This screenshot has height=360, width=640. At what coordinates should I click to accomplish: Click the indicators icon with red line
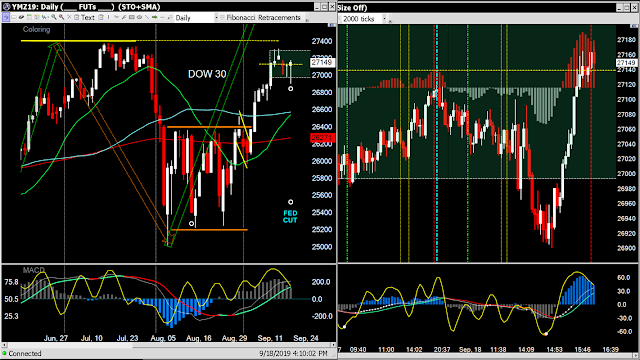tap(44, 17)
